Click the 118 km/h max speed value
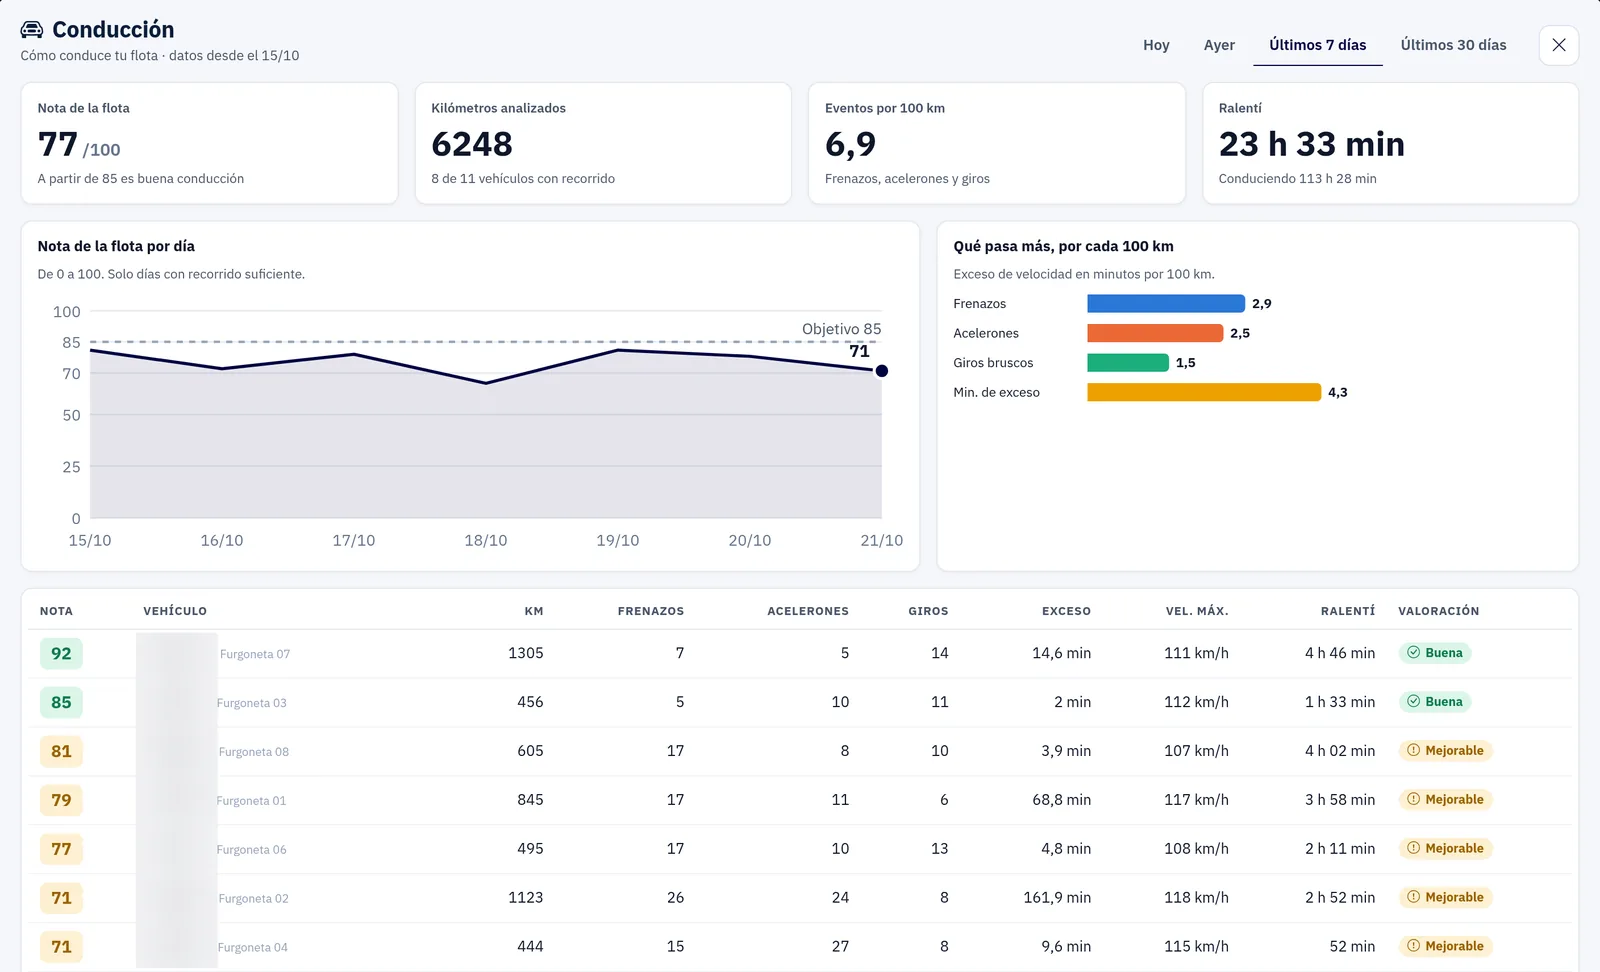The width and height of the screenshot is (1600, 972). coord(1196,898)
